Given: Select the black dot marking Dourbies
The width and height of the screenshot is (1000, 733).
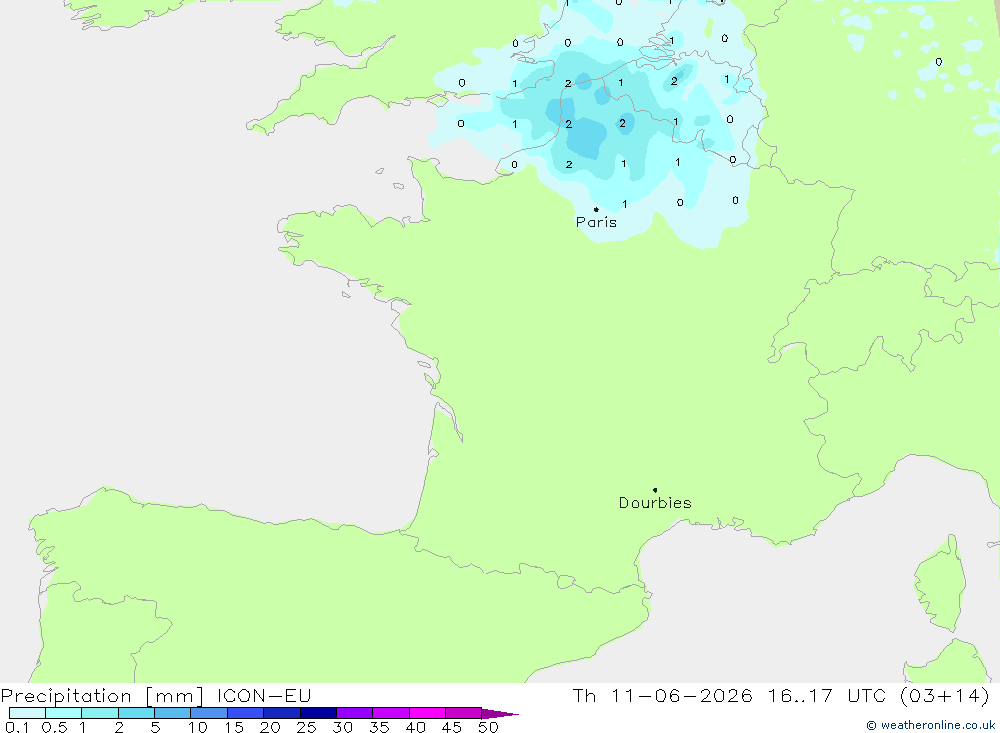Looking at the screenshot, I should [x=655, y=490].
